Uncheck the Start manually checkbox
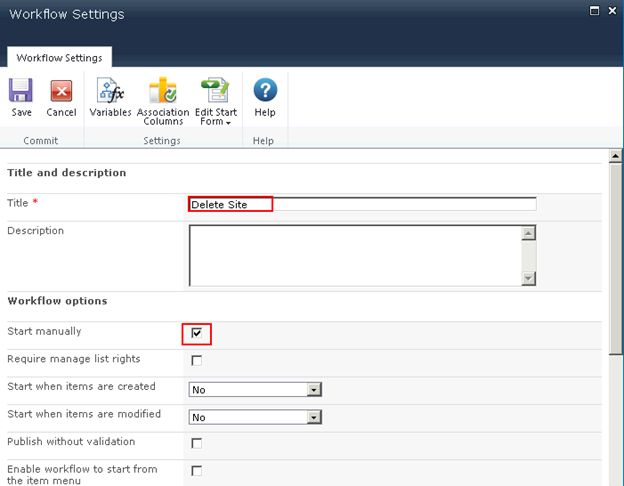The image size is (624, 486). (x=196, y=333)
